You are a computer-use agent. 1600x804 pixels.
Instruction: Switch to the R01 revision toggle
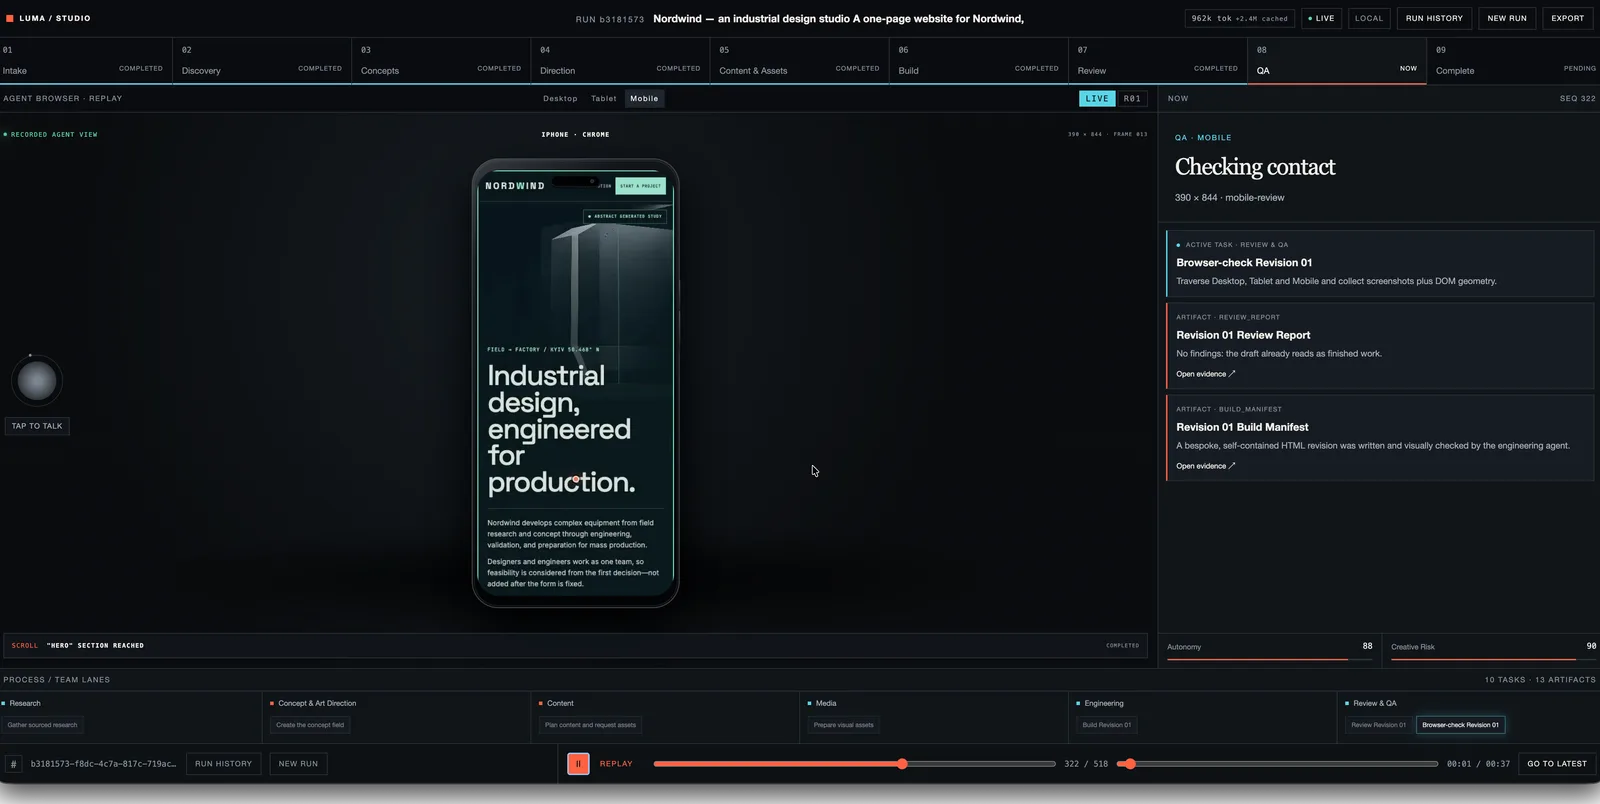[x=1132, y=99]
